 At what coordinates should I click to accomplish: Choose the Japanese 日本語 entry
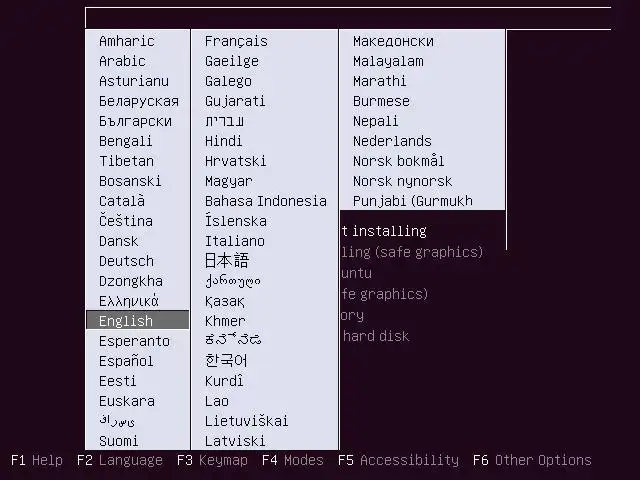[x=227, y=260]
